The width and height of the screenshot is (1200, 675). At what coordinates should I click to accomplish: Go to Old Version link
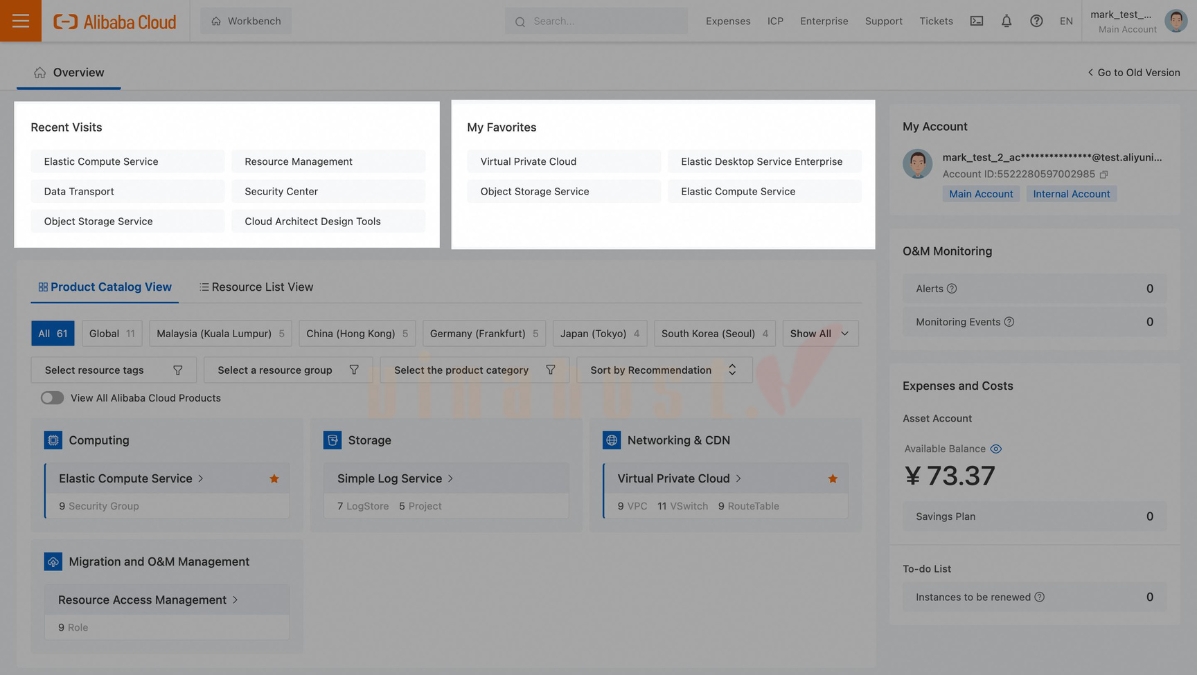click(x=1134, y=72)
